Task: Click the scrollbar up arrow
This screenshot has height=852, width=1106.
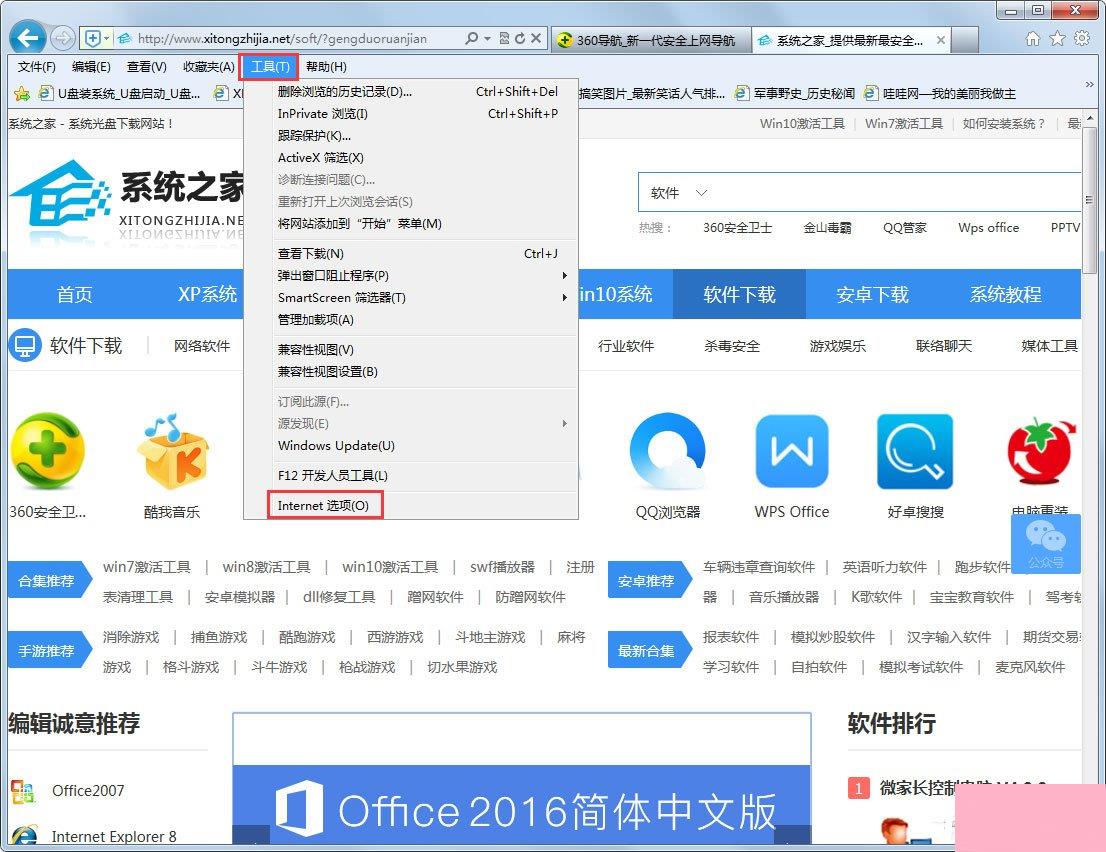Action: pyautogui.click(x=1090, y=118)
